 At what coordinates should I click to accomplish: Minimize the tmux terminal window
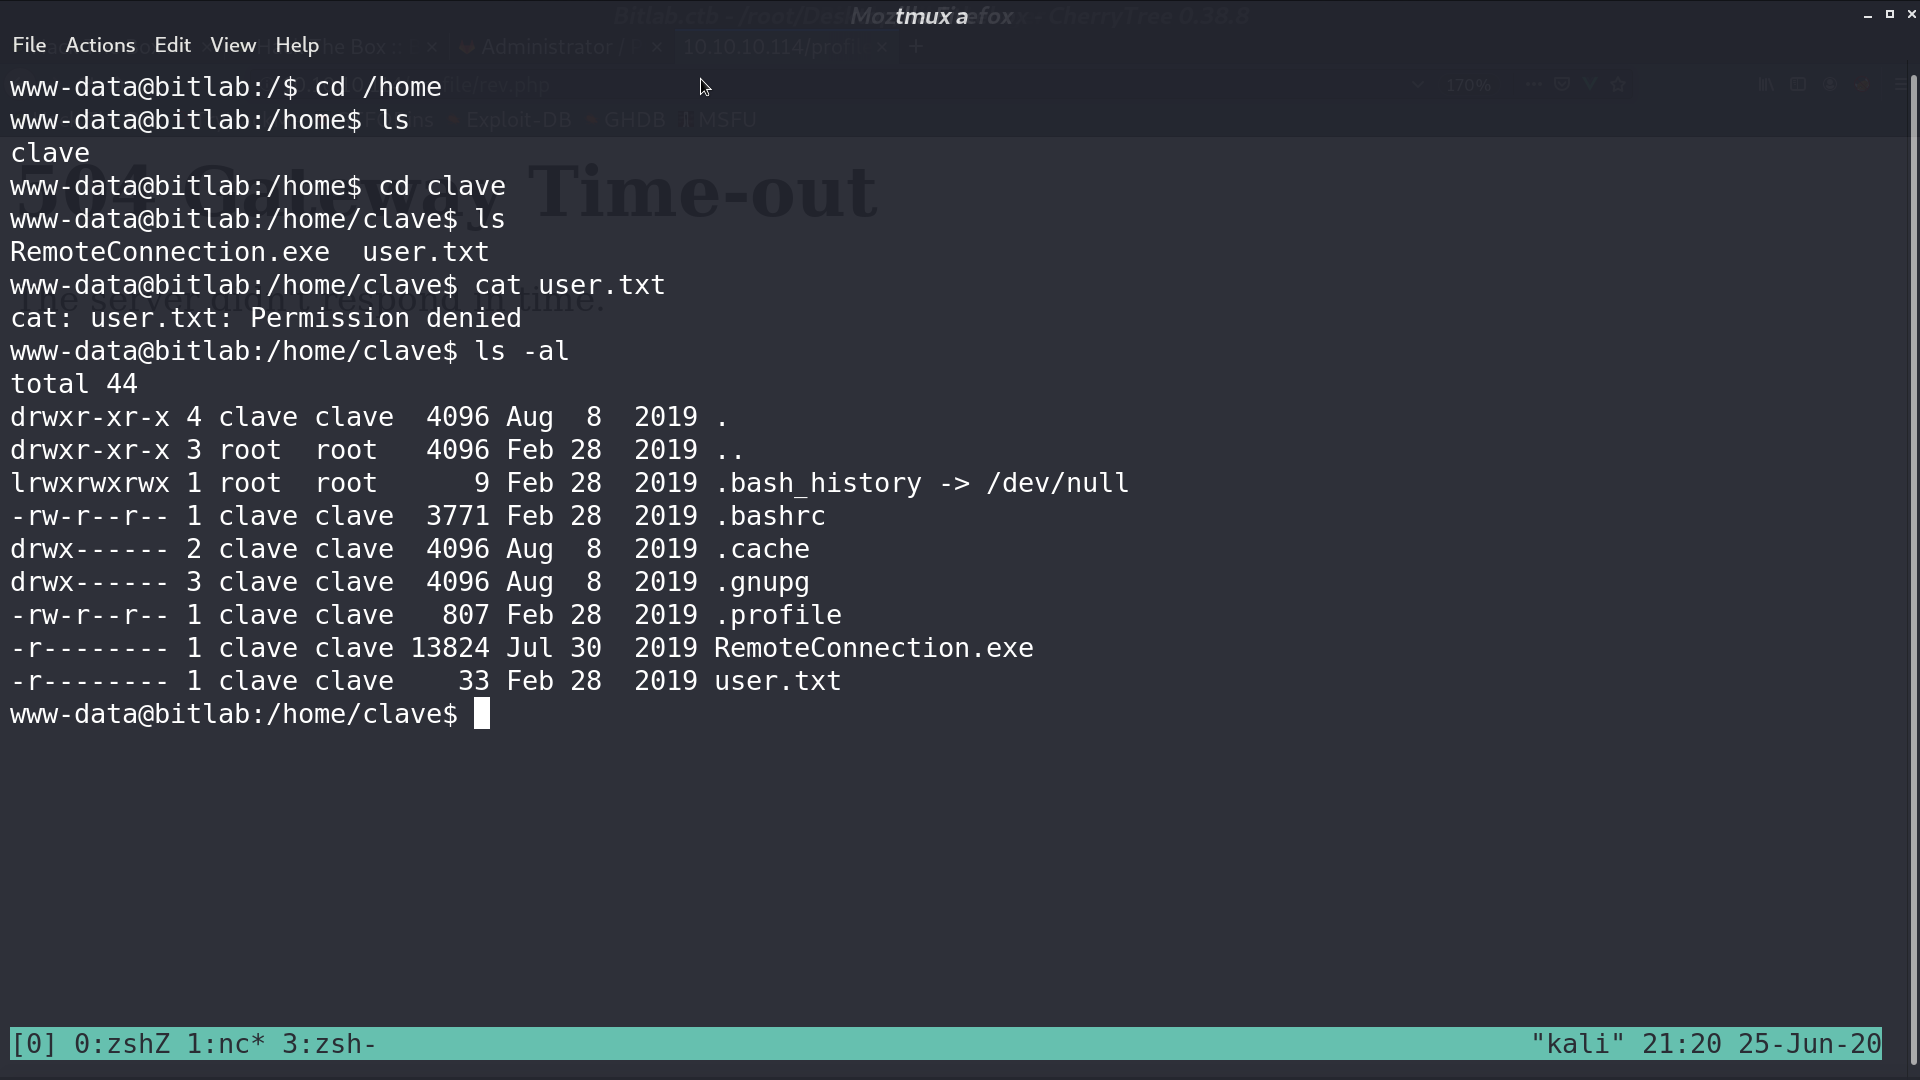pos(1868,15)
